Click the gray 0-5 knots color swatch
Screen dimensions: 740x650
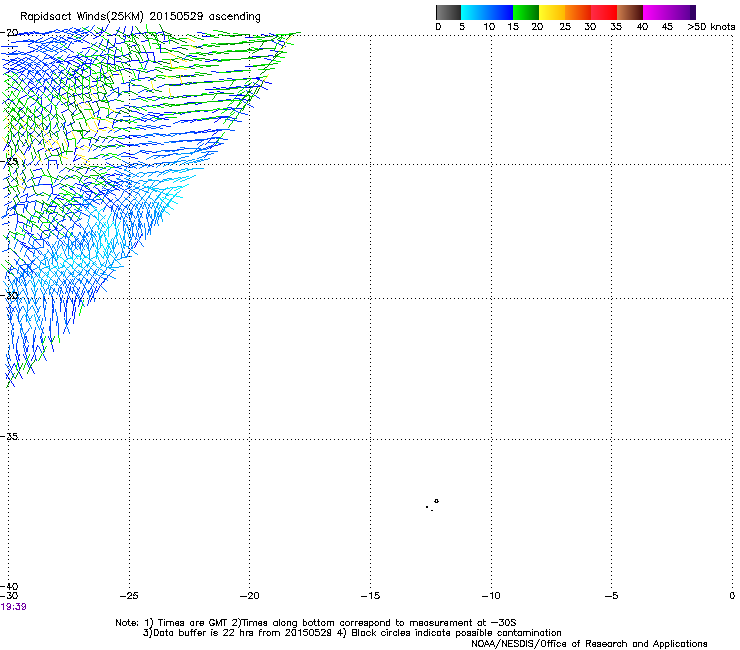(x=448, y=12)
